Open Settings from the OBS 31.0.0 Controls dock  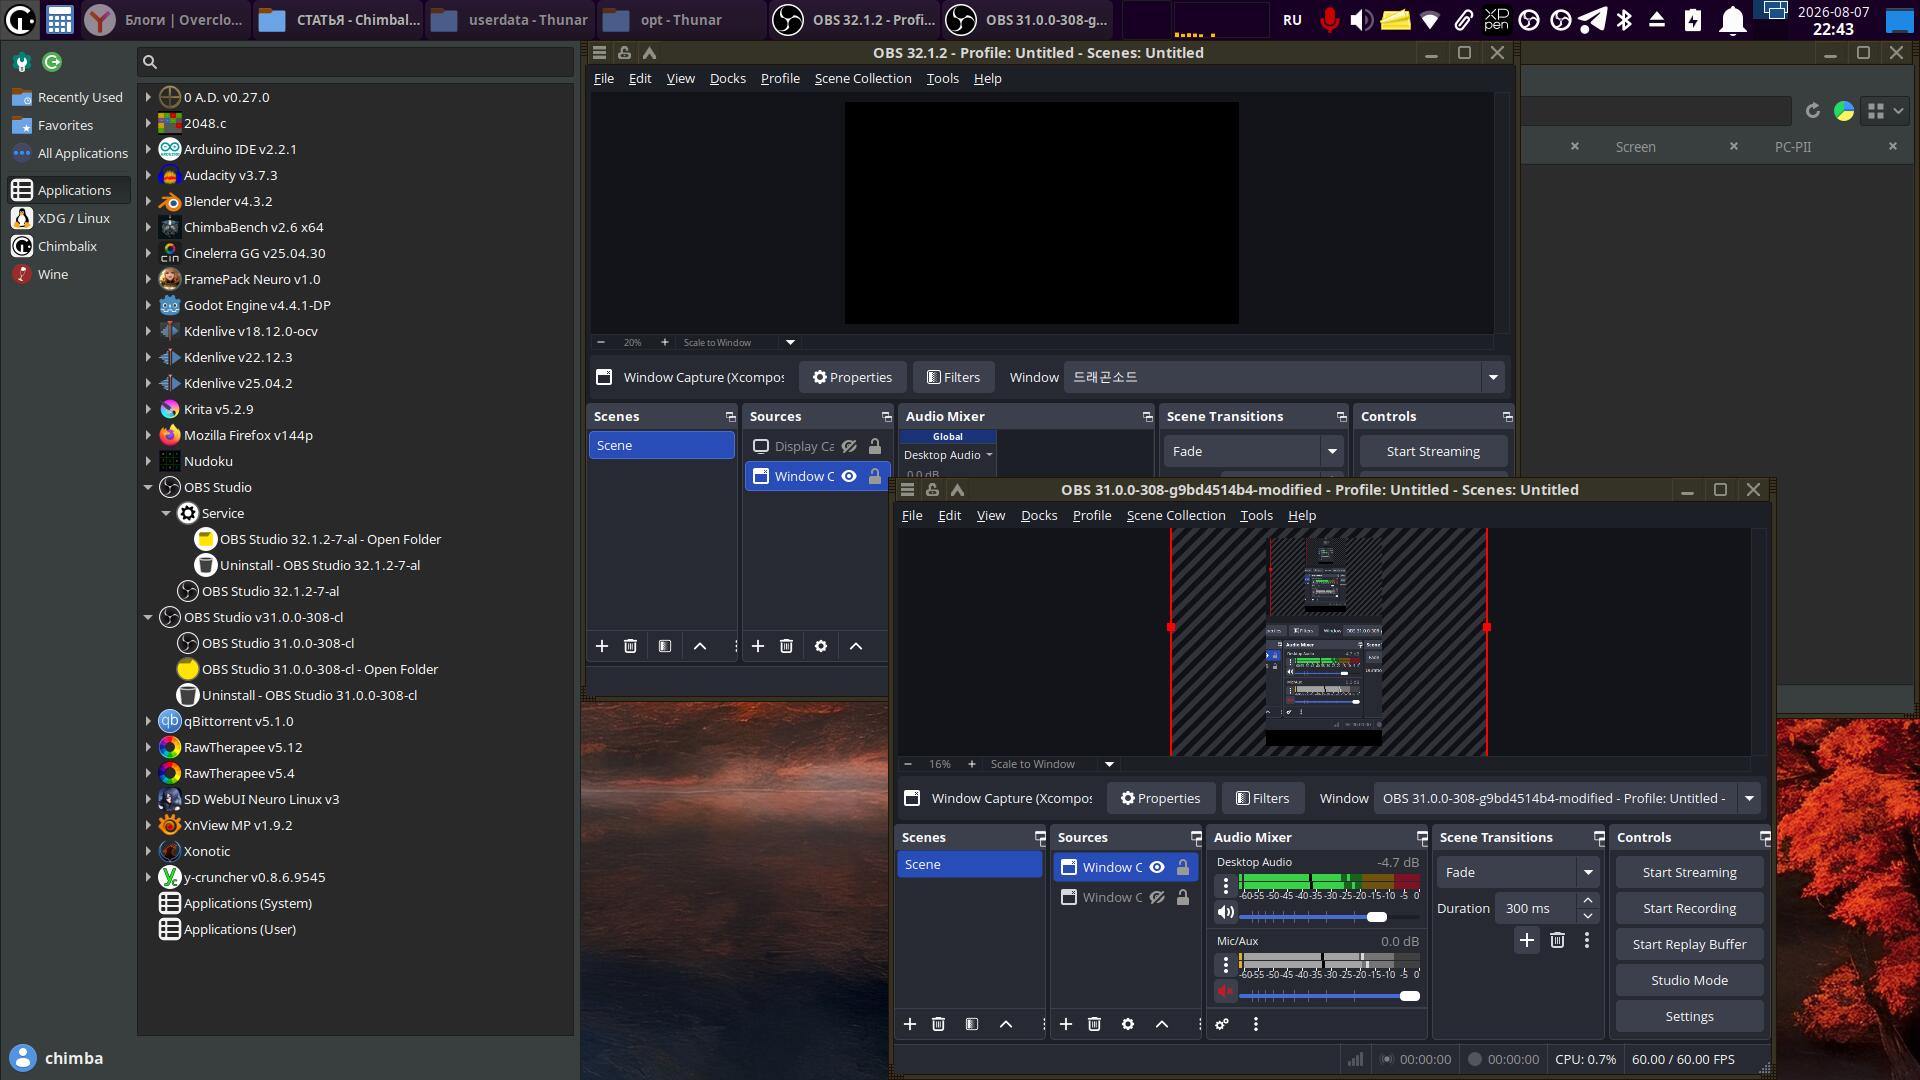tap(1689, 1017)
